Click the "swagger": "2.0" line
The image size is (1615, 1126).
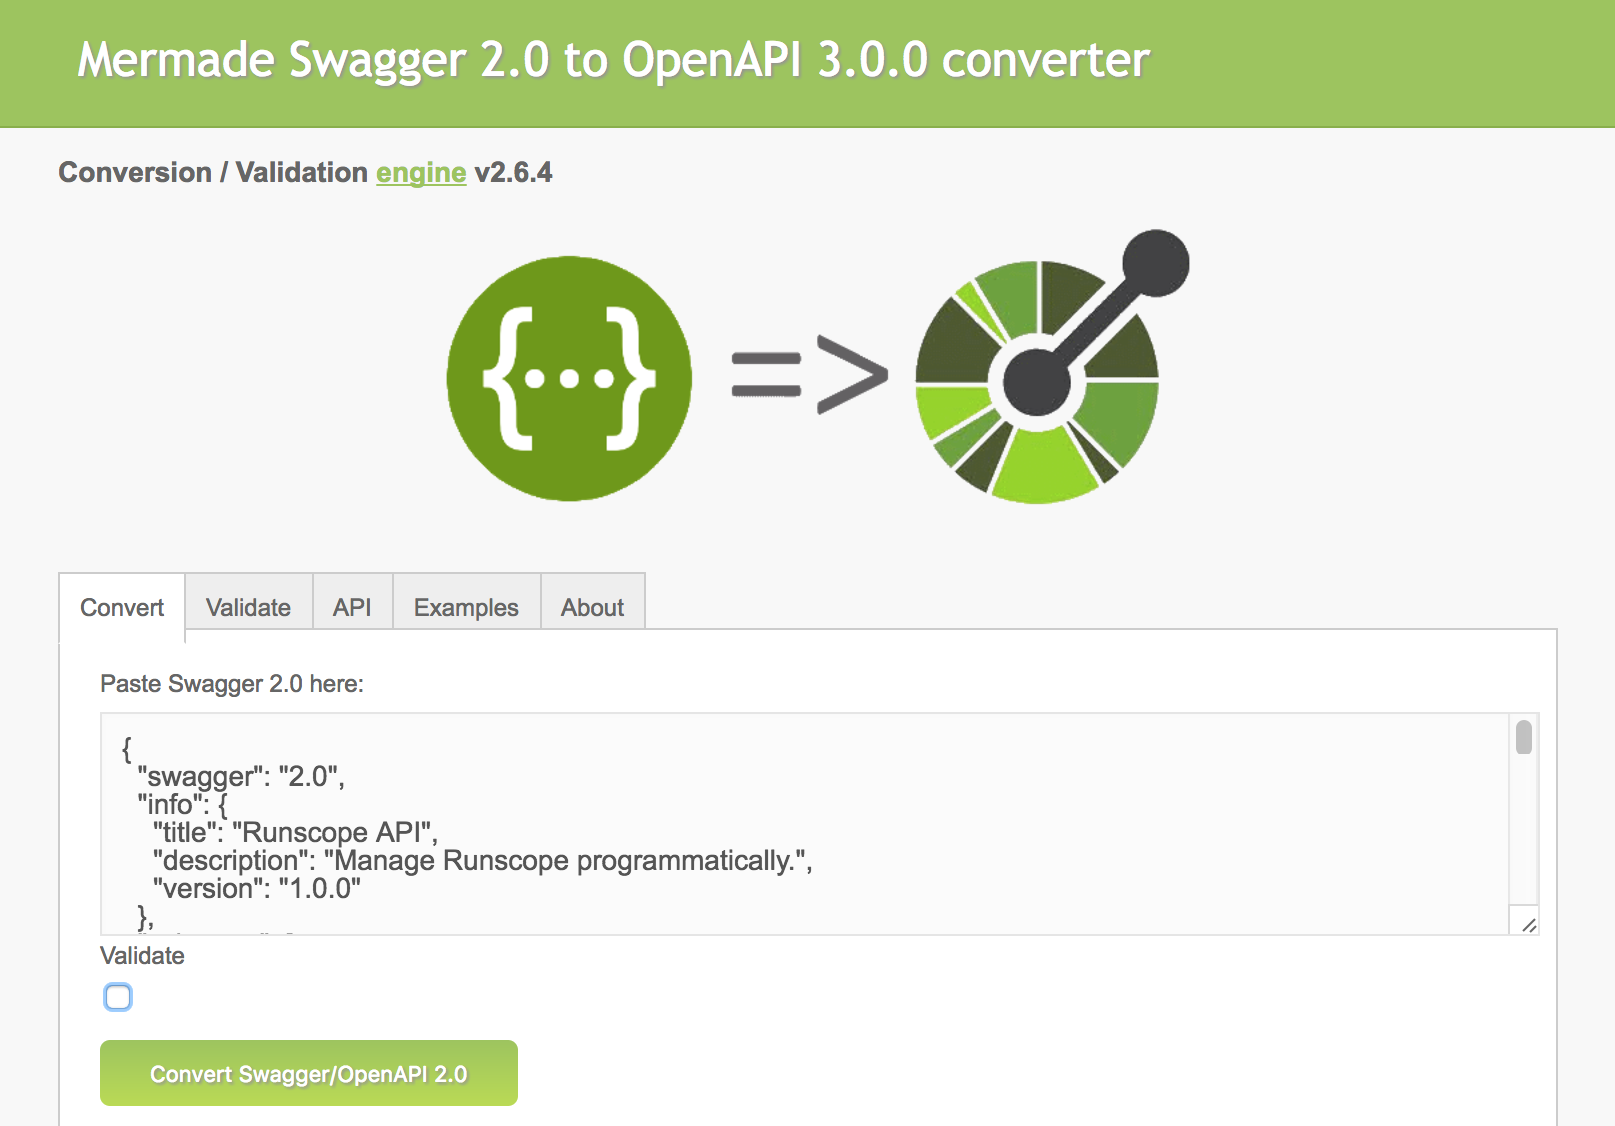(241, 777)
